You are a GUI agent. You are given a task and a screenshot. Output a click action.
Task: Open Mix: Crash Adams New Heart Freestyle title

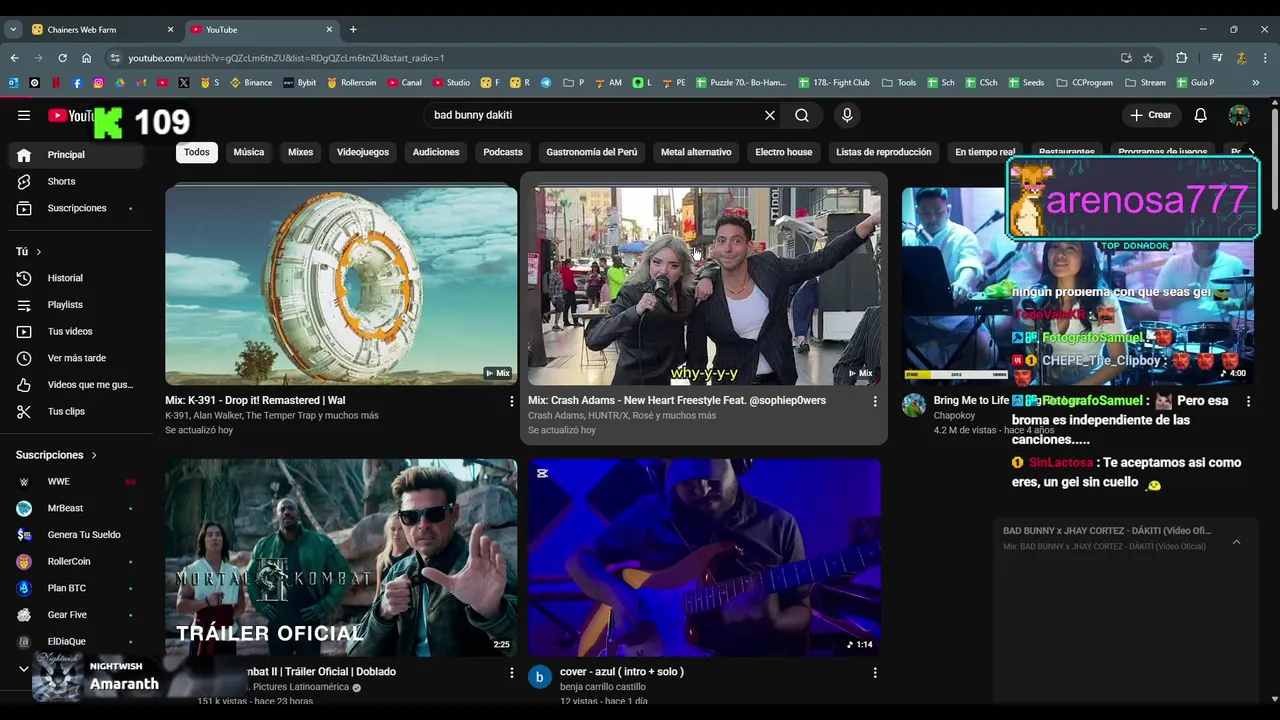pos(677,401)
